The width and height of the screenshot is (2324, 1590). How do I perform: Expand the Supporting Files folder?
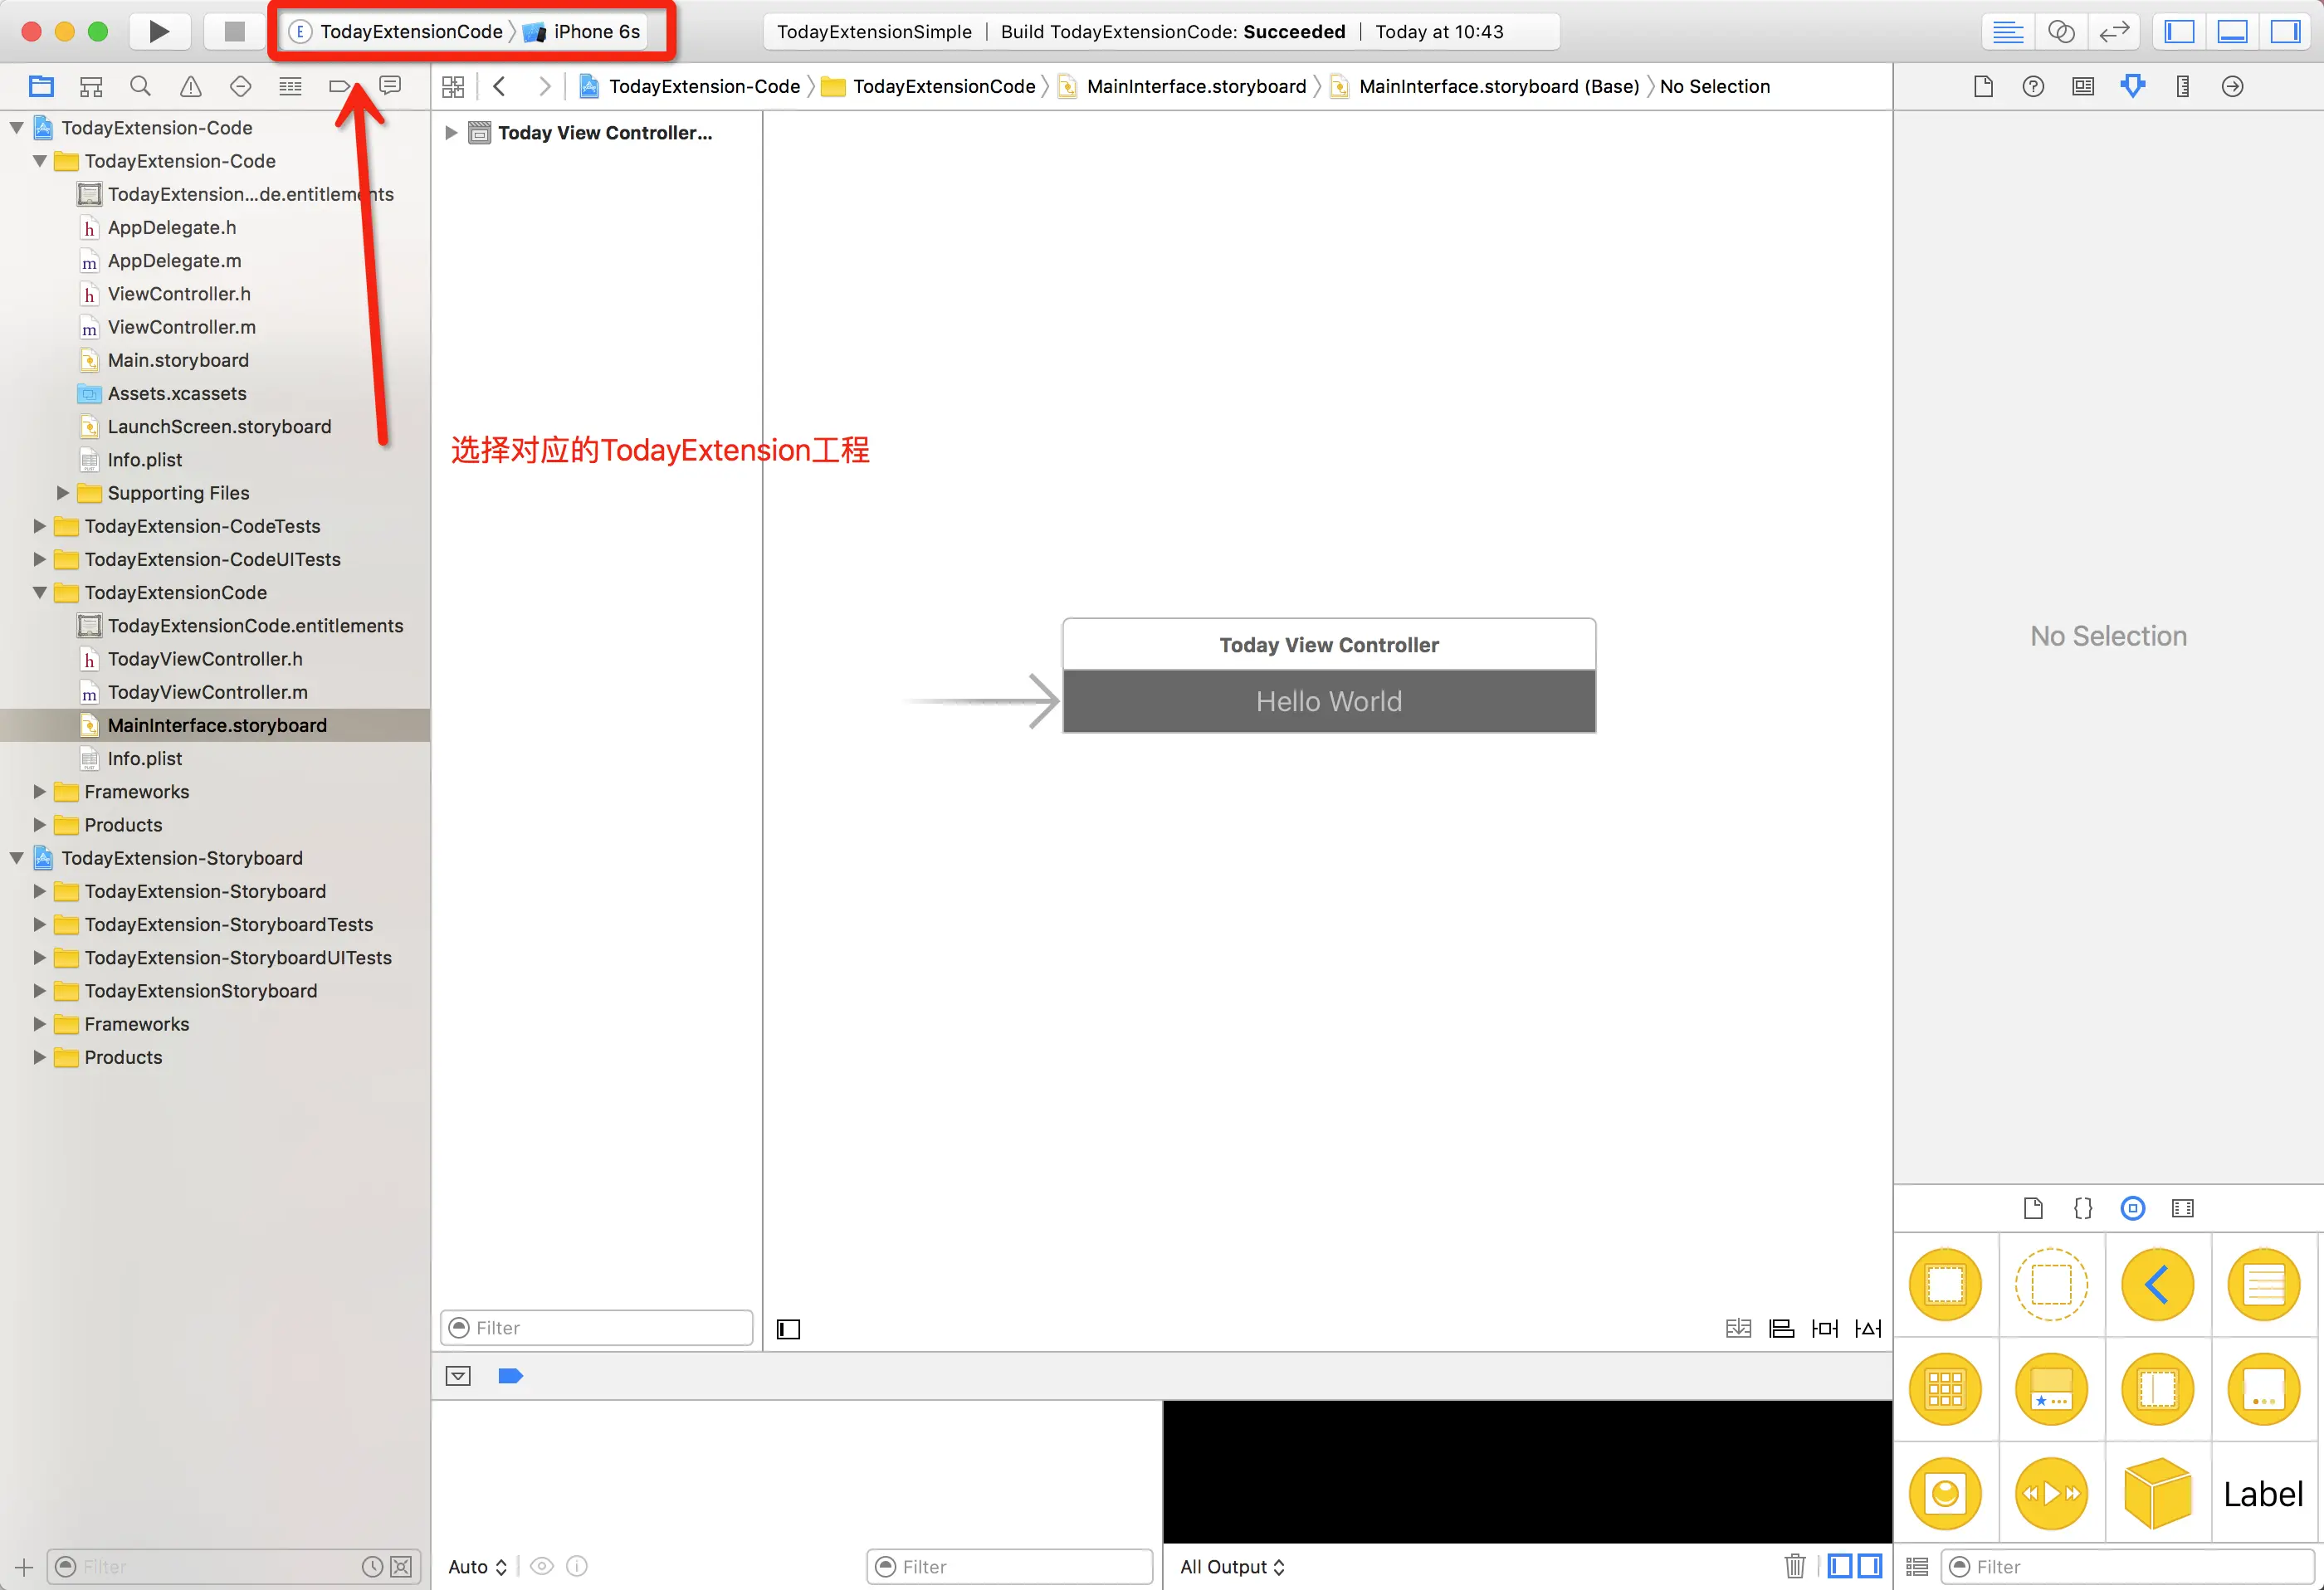[62, 493]
